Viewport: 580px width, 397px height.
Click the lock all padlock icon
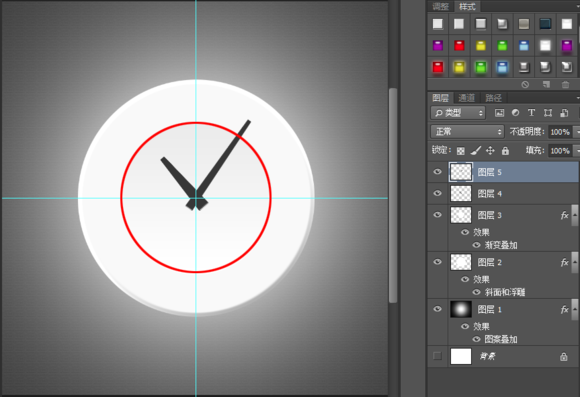click(505, 150)
